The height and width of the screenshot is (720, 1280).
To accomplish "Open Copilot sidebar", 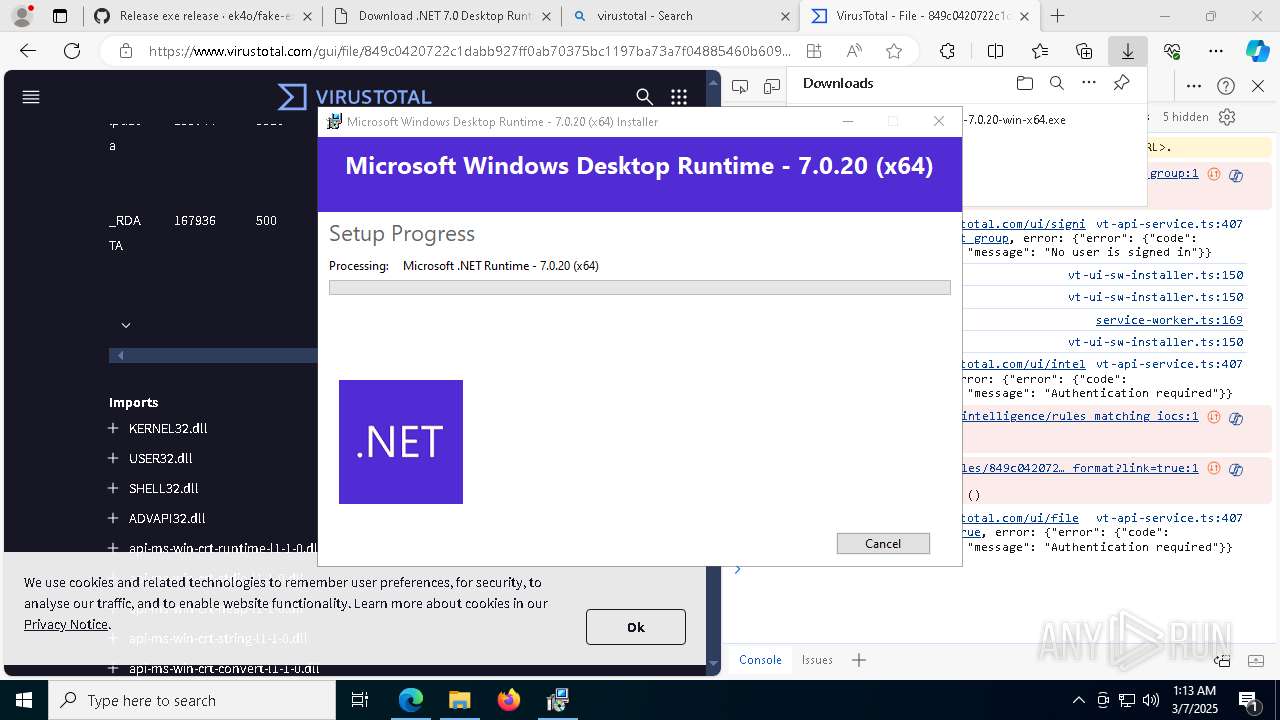I will 1257,51.
